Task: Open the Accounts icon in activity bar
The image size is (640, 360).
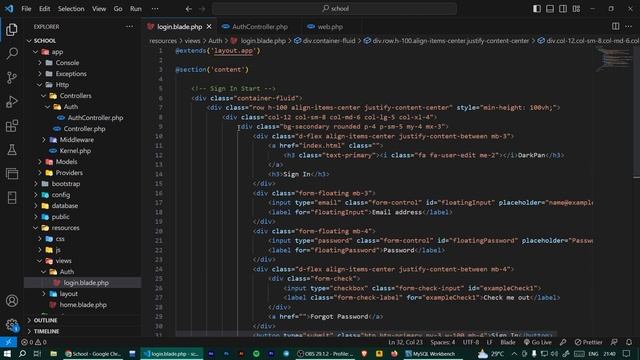Action: (12, 301)
